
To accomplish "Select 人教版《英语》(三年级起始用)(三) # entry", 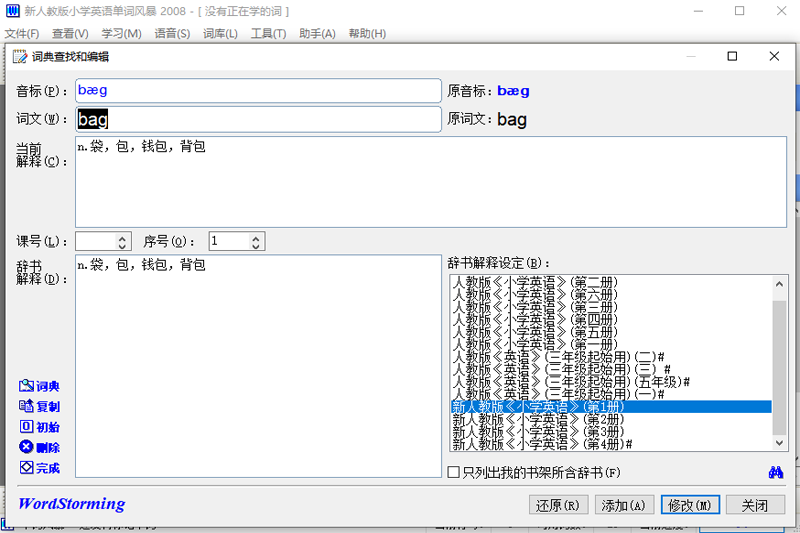I will pos(611,369).
